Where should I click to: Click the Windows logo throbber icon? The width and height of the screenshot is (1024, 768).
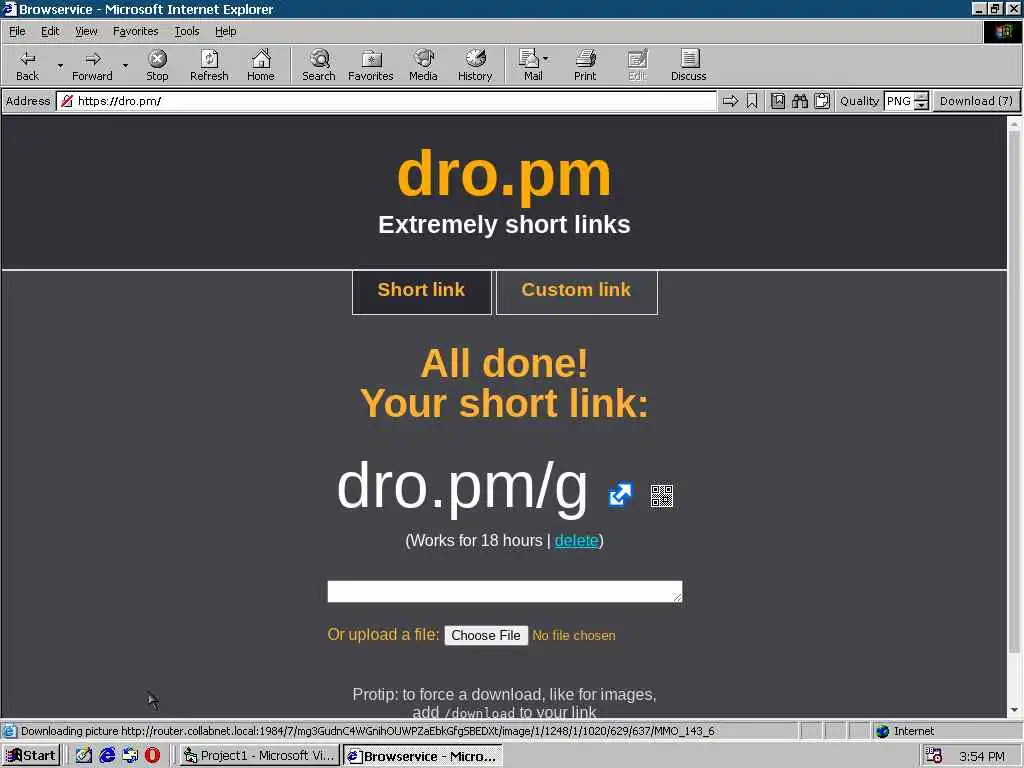tap(1002, 31)
